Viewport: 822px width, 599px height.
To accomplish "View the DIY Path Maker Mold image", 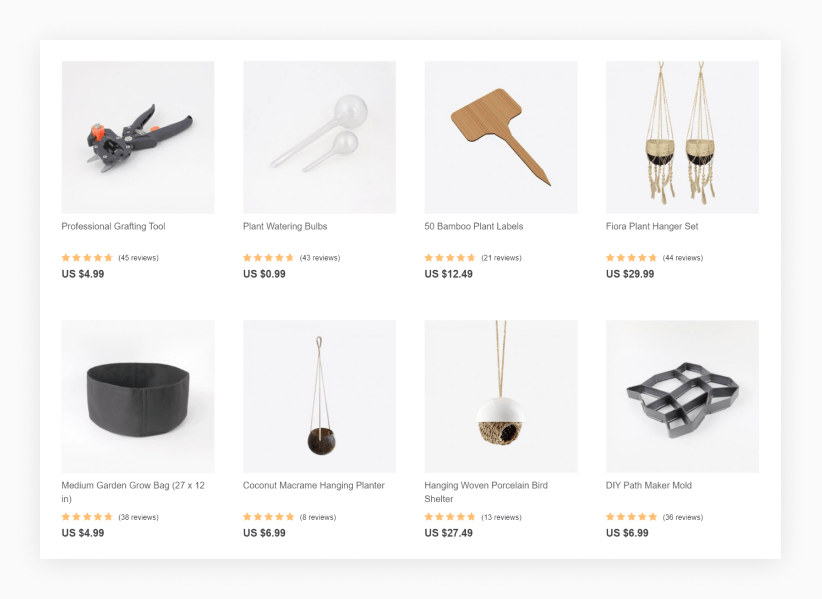I will (682, 396).
